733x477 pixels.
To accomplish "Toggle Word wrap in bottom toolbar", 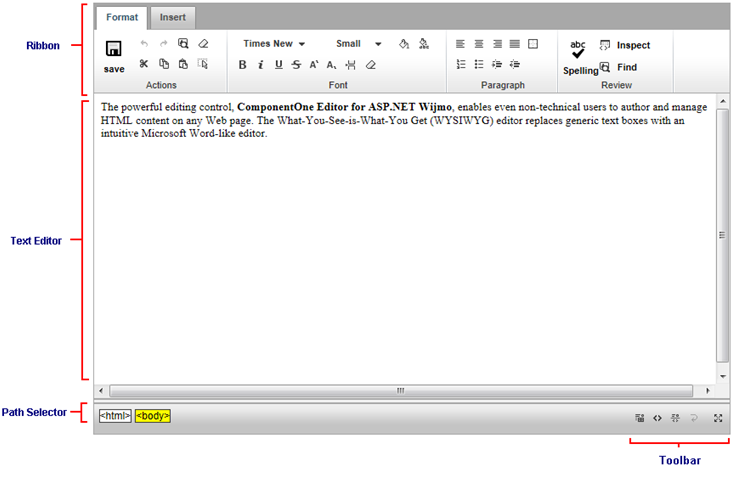I will pyautogui.click(x=694, y=418).
